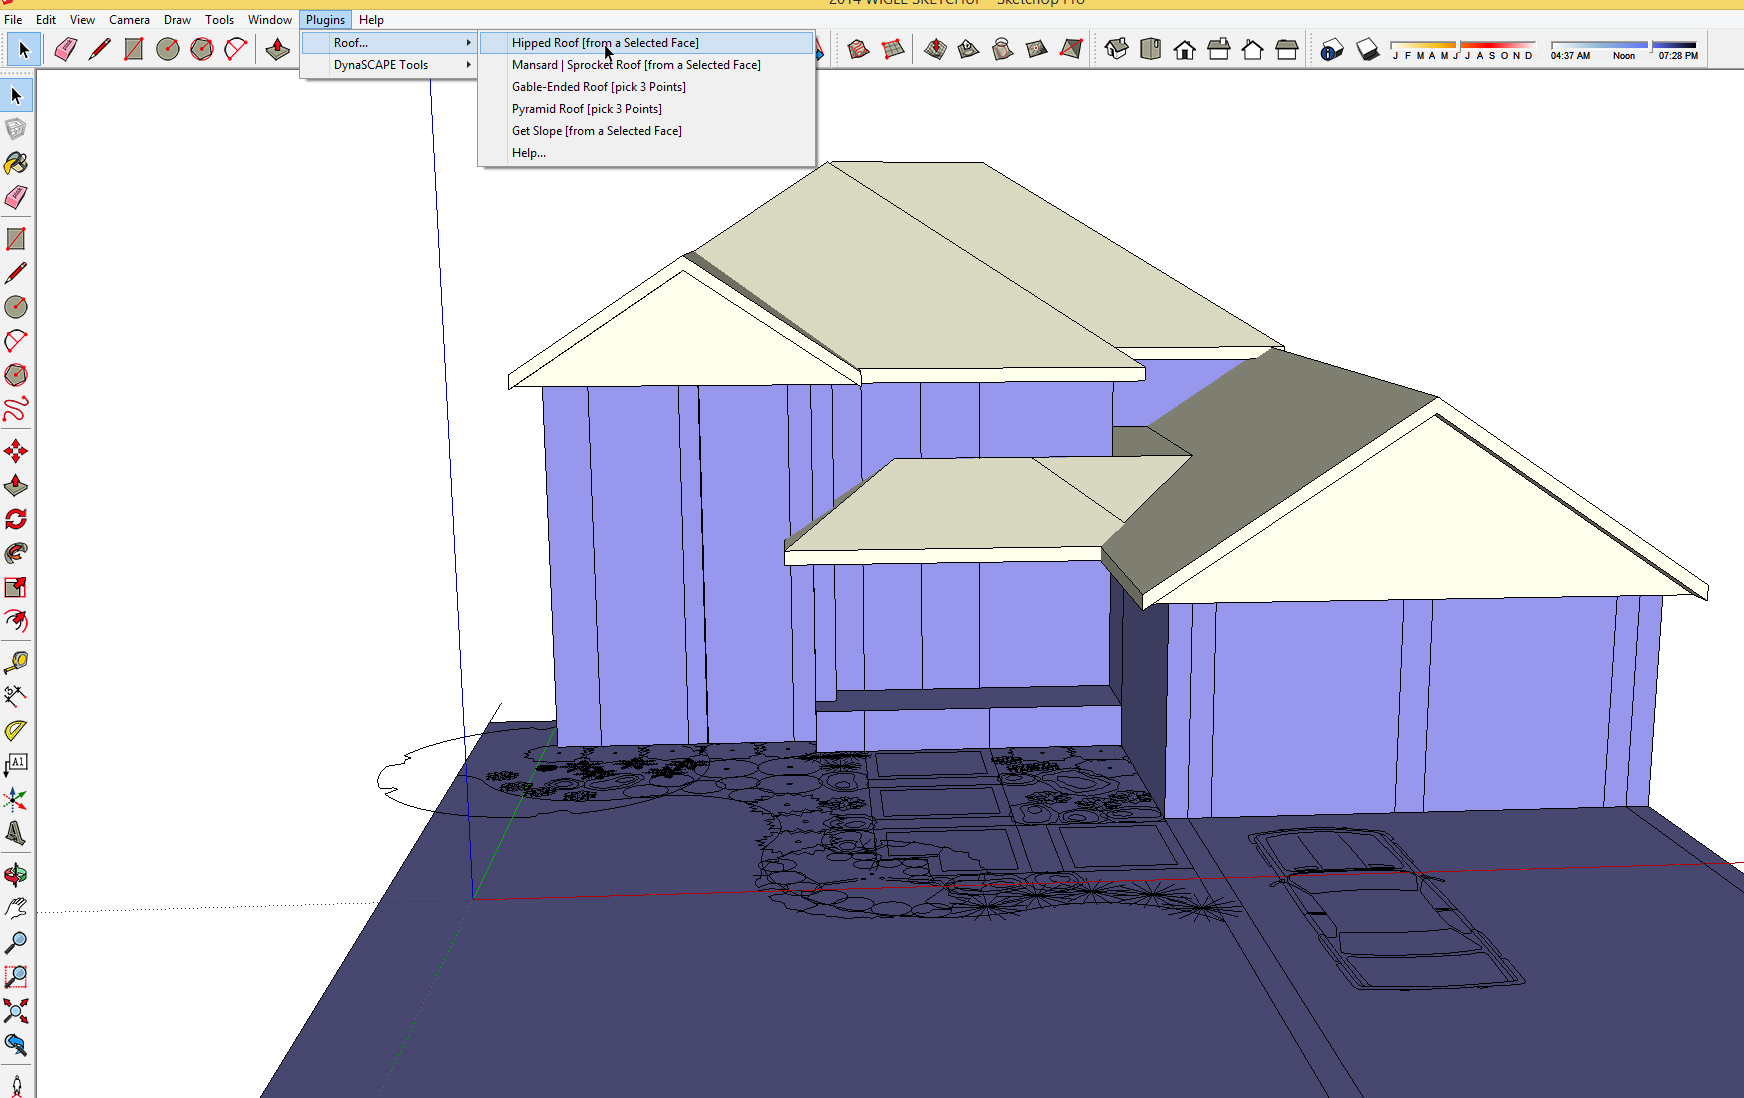Screen dimensions: 1744x1098
Task: Select the Tape Measure tool
Action: click(x=16, y=663)
